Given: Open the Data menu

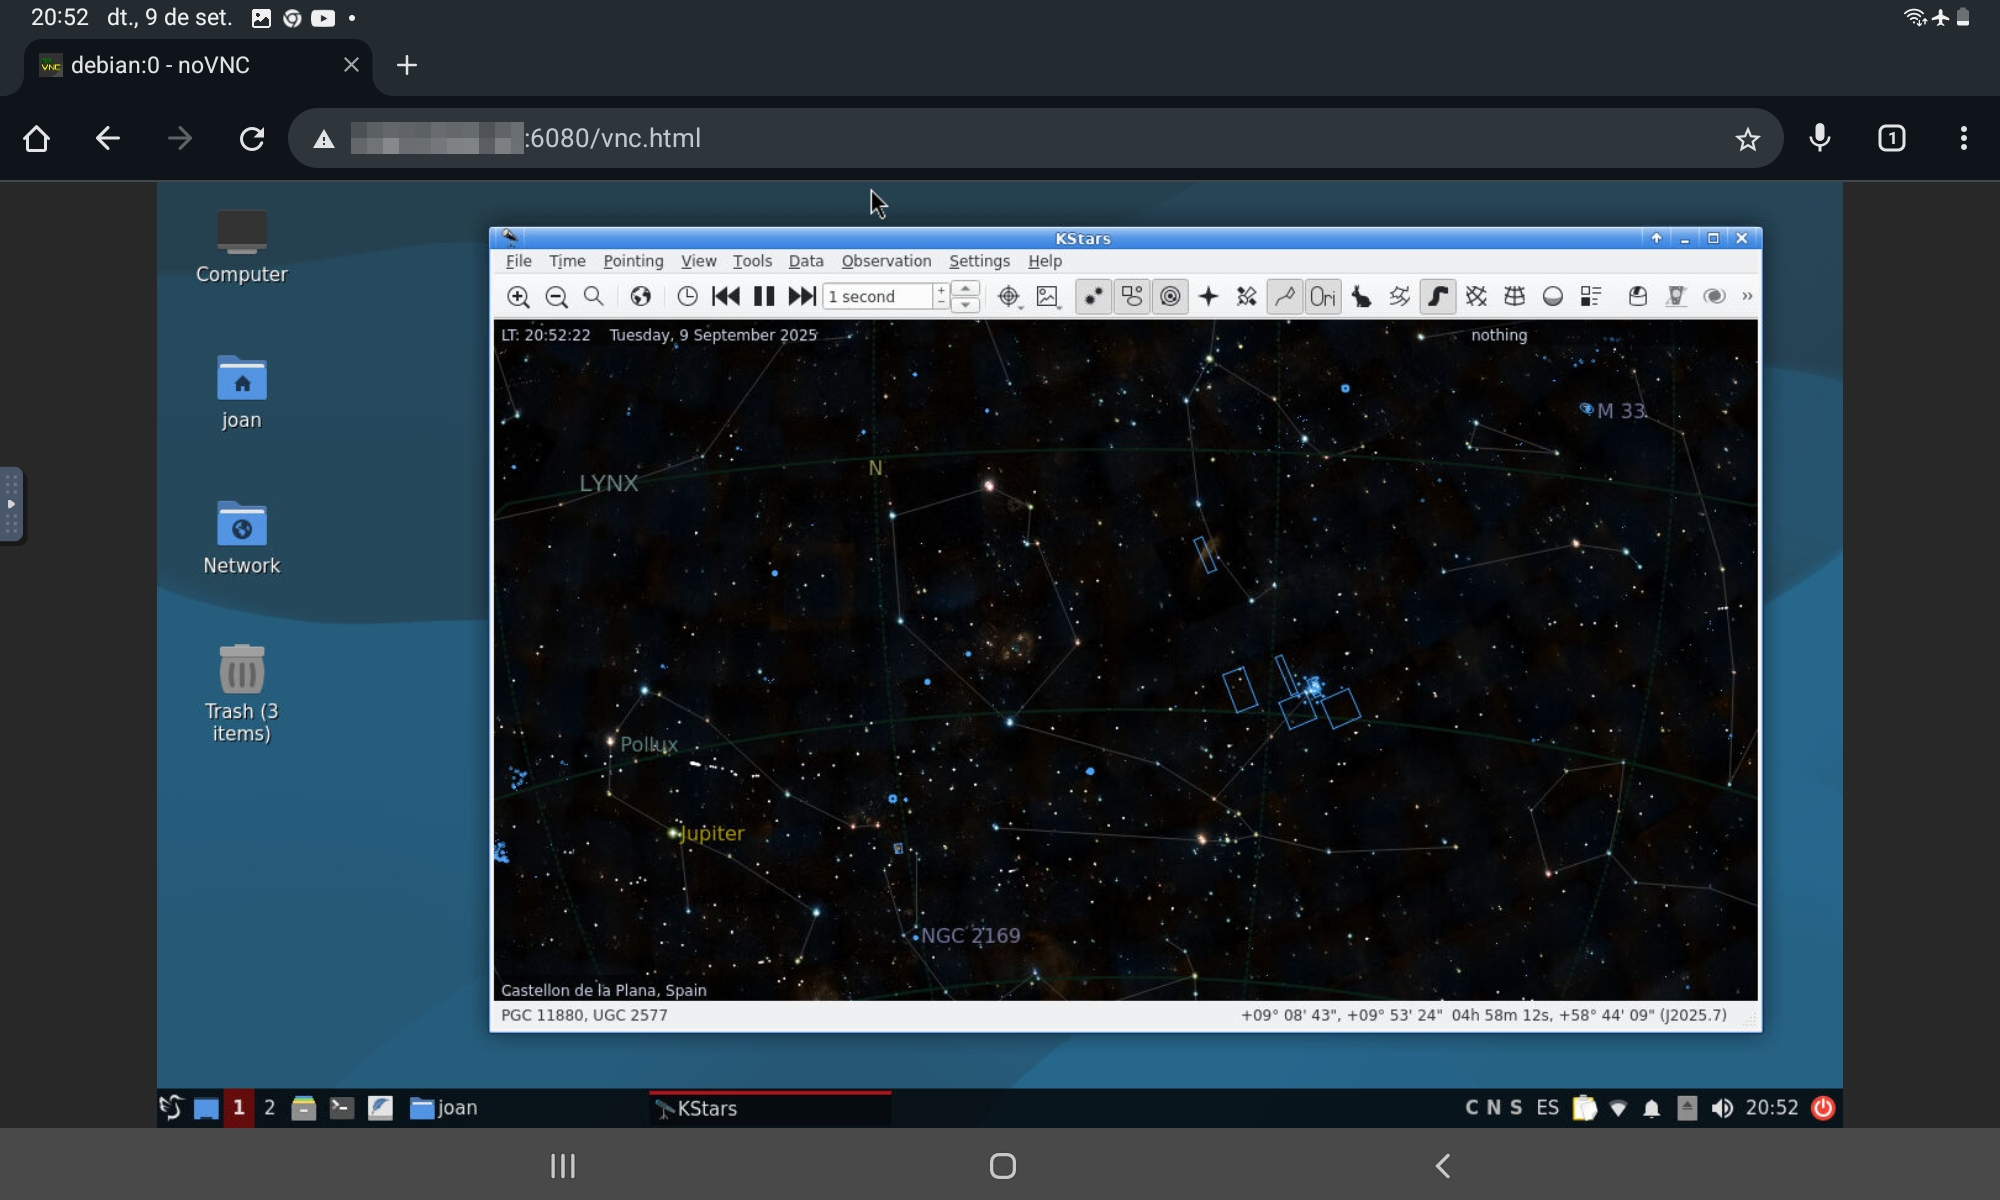Looking at the screenshot, I should point(806,261).
